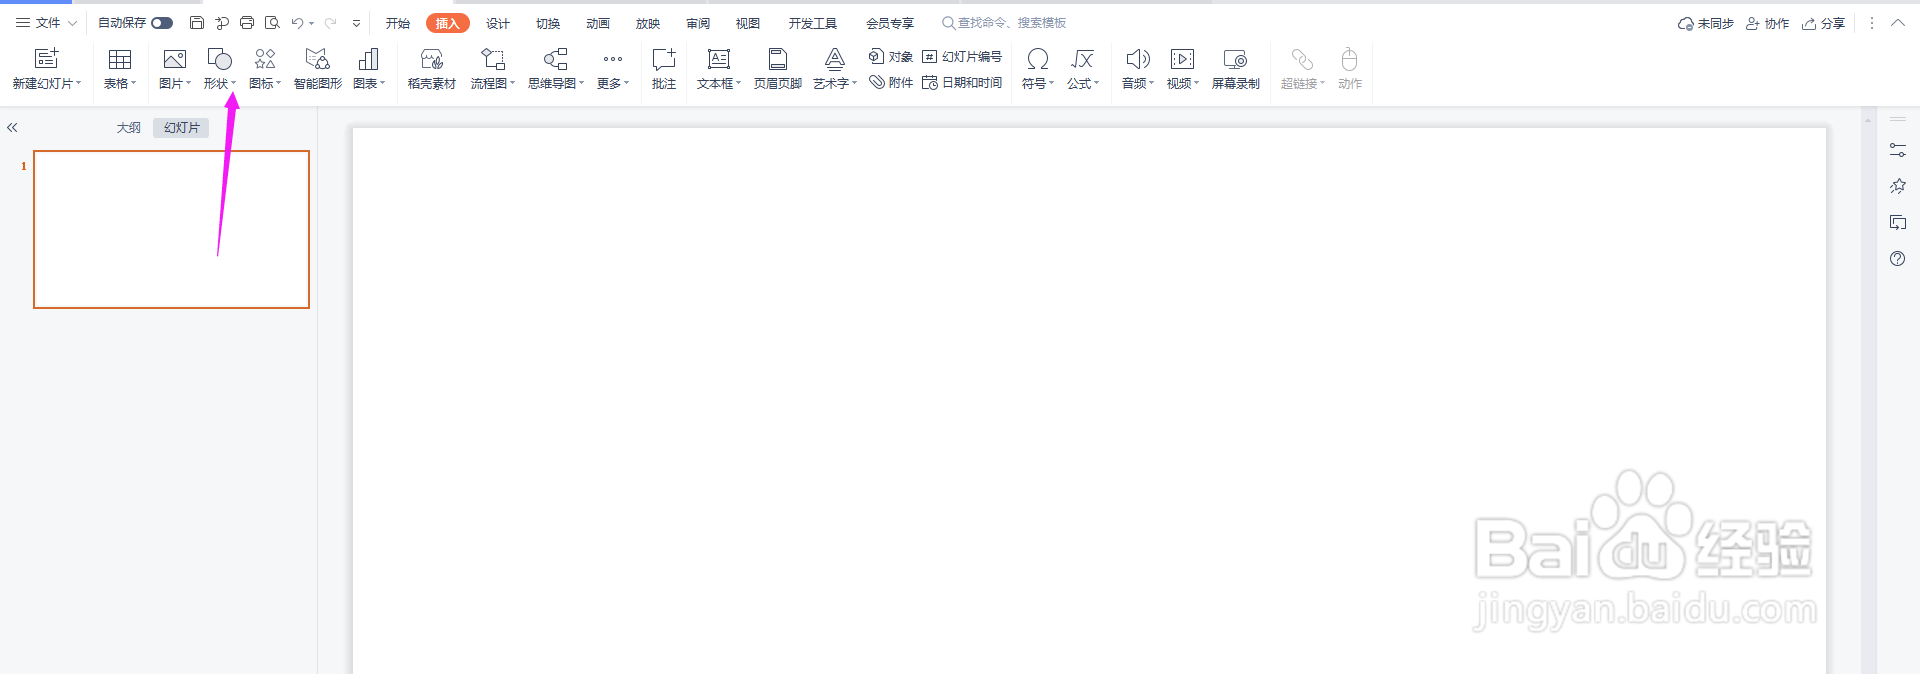Switch to the Review (审阅) tab
Screen dimensions: 1920x674
point(698,23)
